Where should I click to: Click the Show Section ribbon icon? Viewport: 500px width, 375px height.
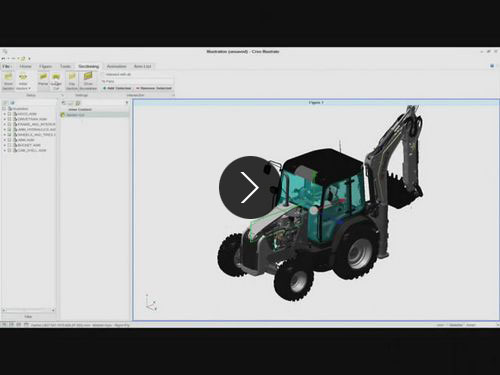tap(8, 77)
